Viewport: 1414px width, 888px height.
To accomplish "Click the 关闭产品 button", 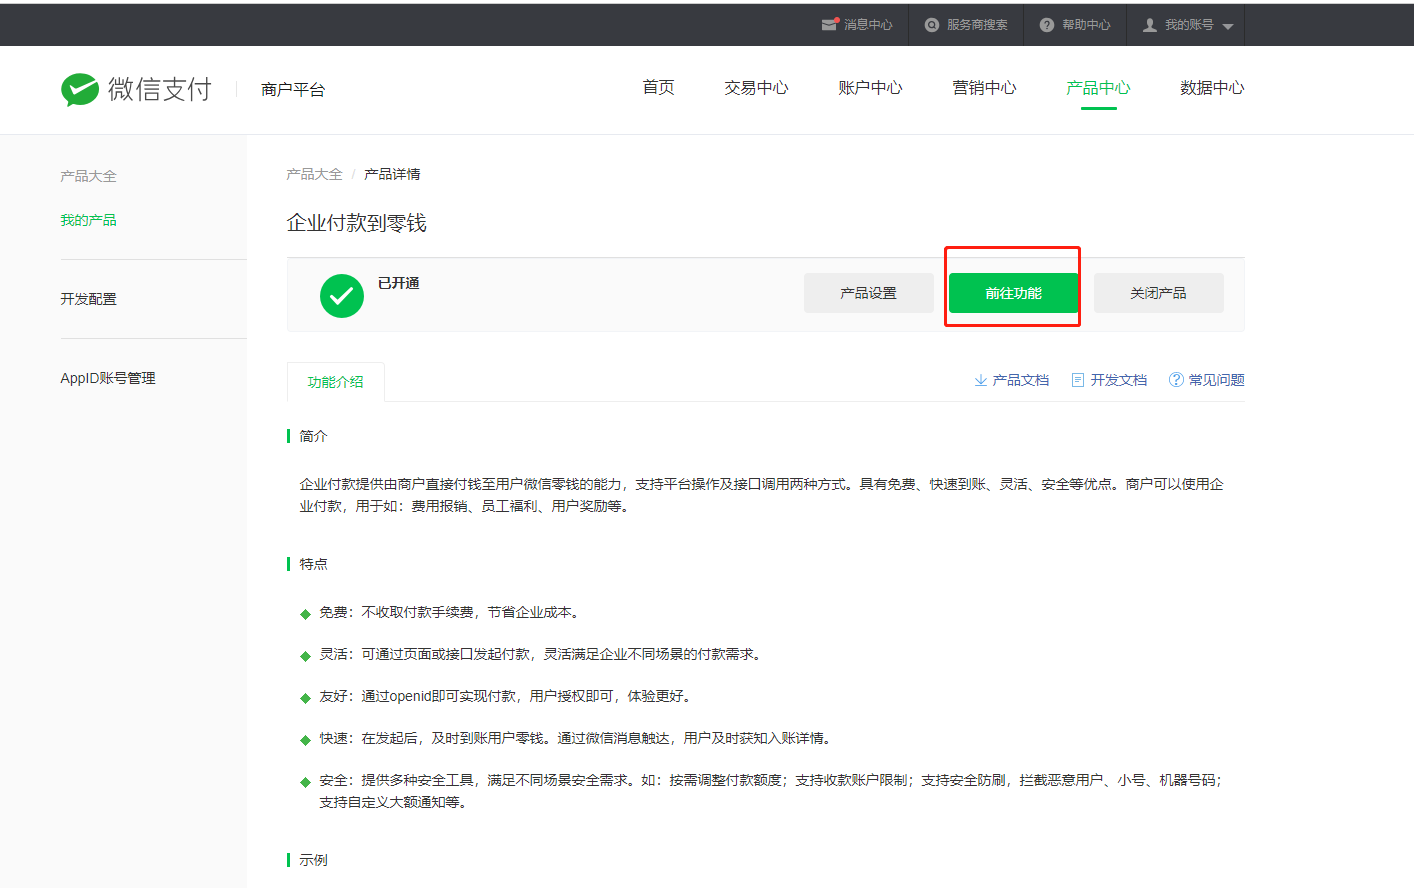I will click(1159, 293).
